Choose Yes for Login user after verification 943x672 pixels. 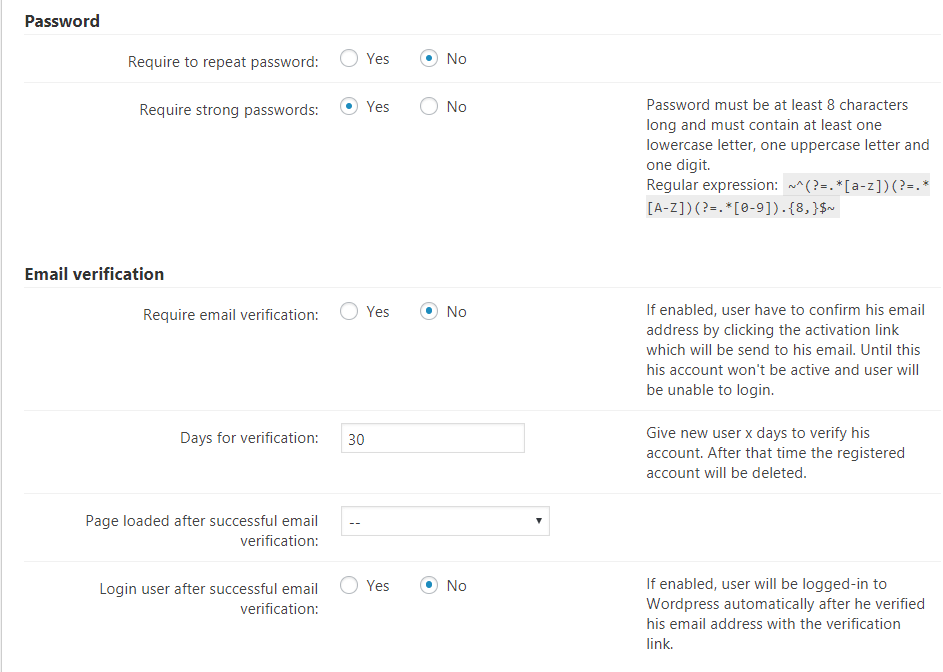[x=349, y=586]
